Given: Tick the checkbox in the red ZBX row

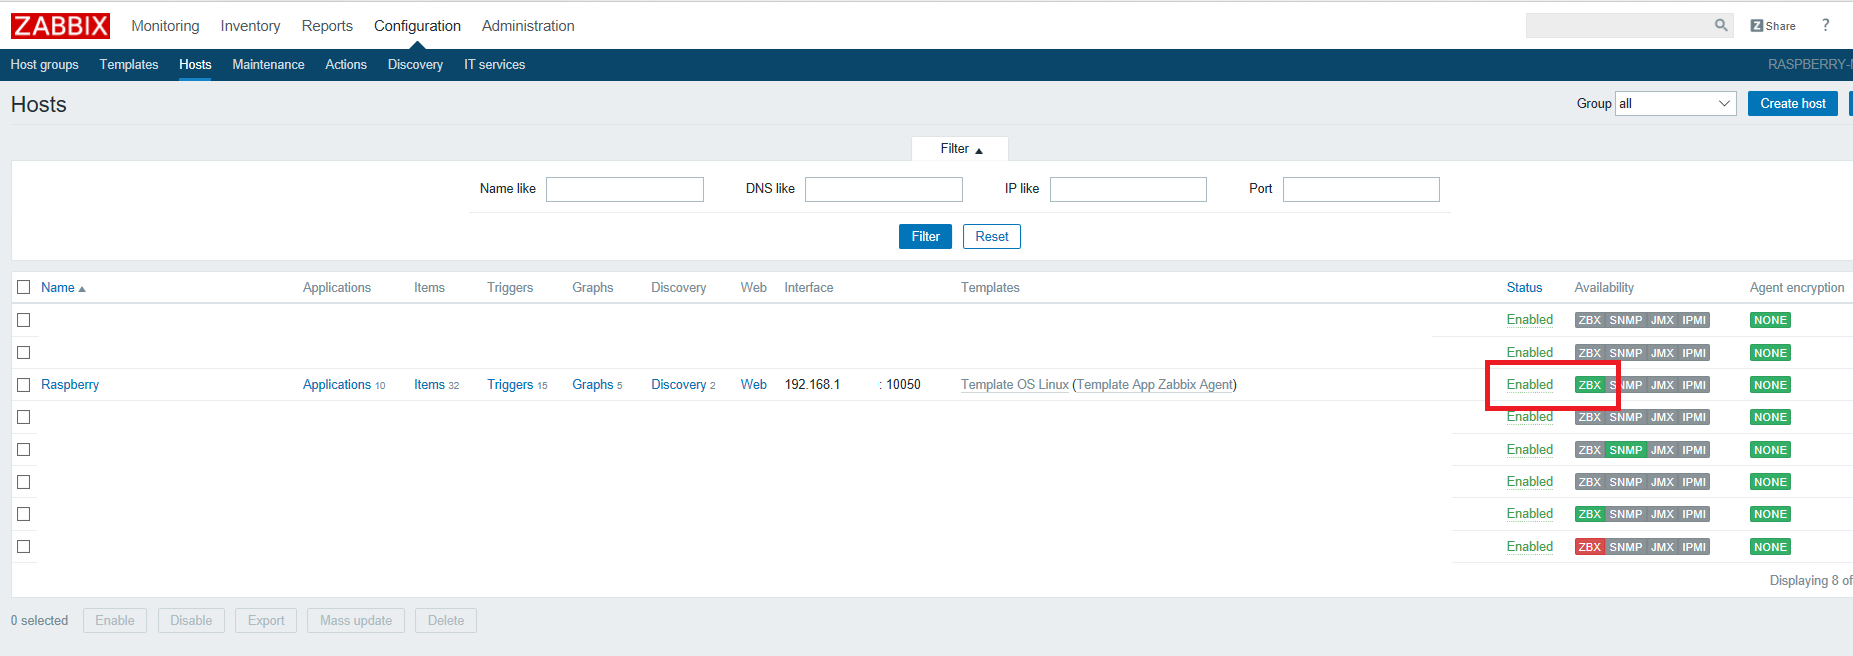Looking at the screenshot, I should point(24,547).
